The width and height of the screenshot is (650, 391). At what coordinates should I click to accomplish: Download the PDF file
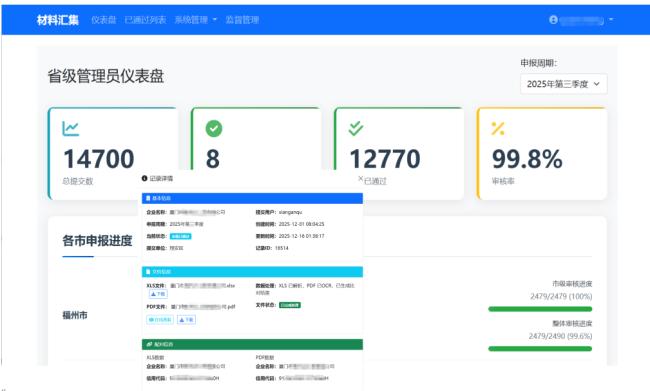pos(187,320)
